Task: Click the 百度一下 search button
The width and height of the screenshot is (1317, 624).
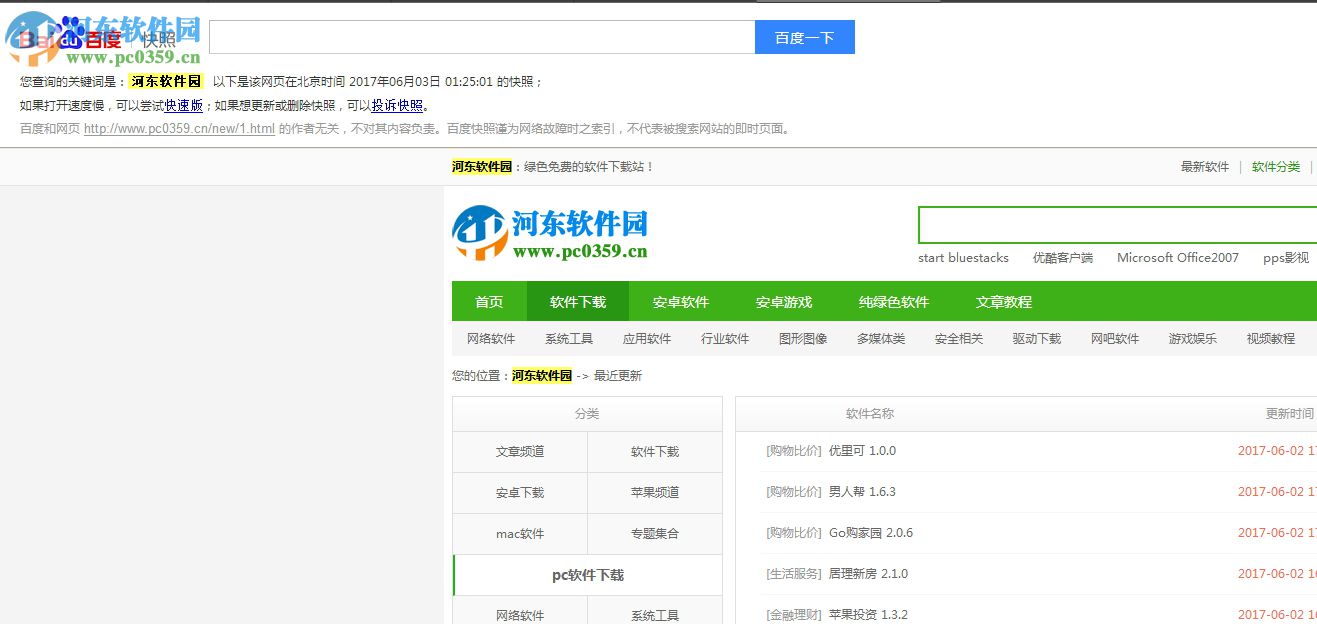Action: 805,36
